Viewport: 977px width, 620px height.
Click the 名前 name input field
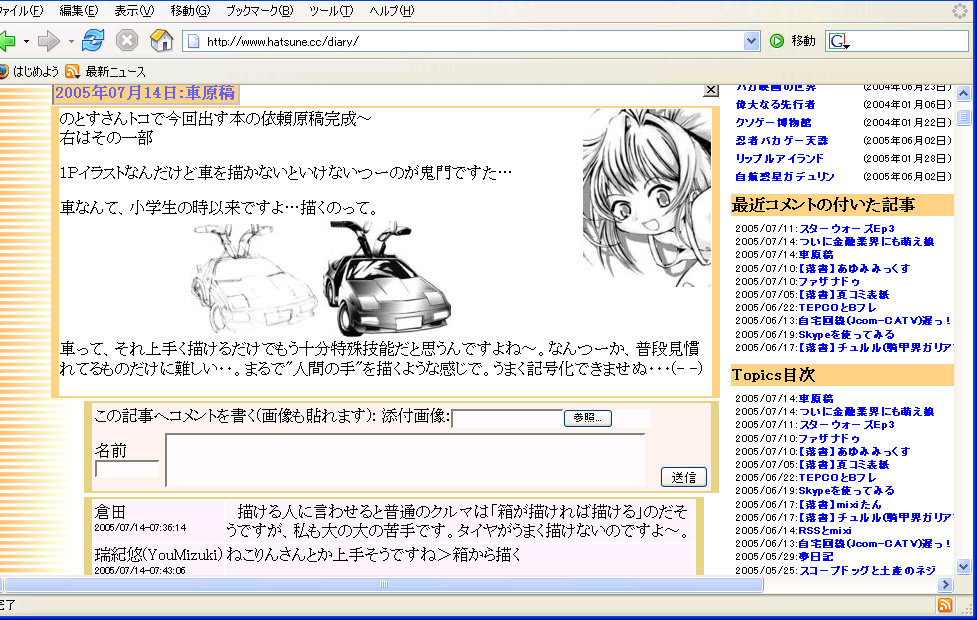[x=127, y=468]
